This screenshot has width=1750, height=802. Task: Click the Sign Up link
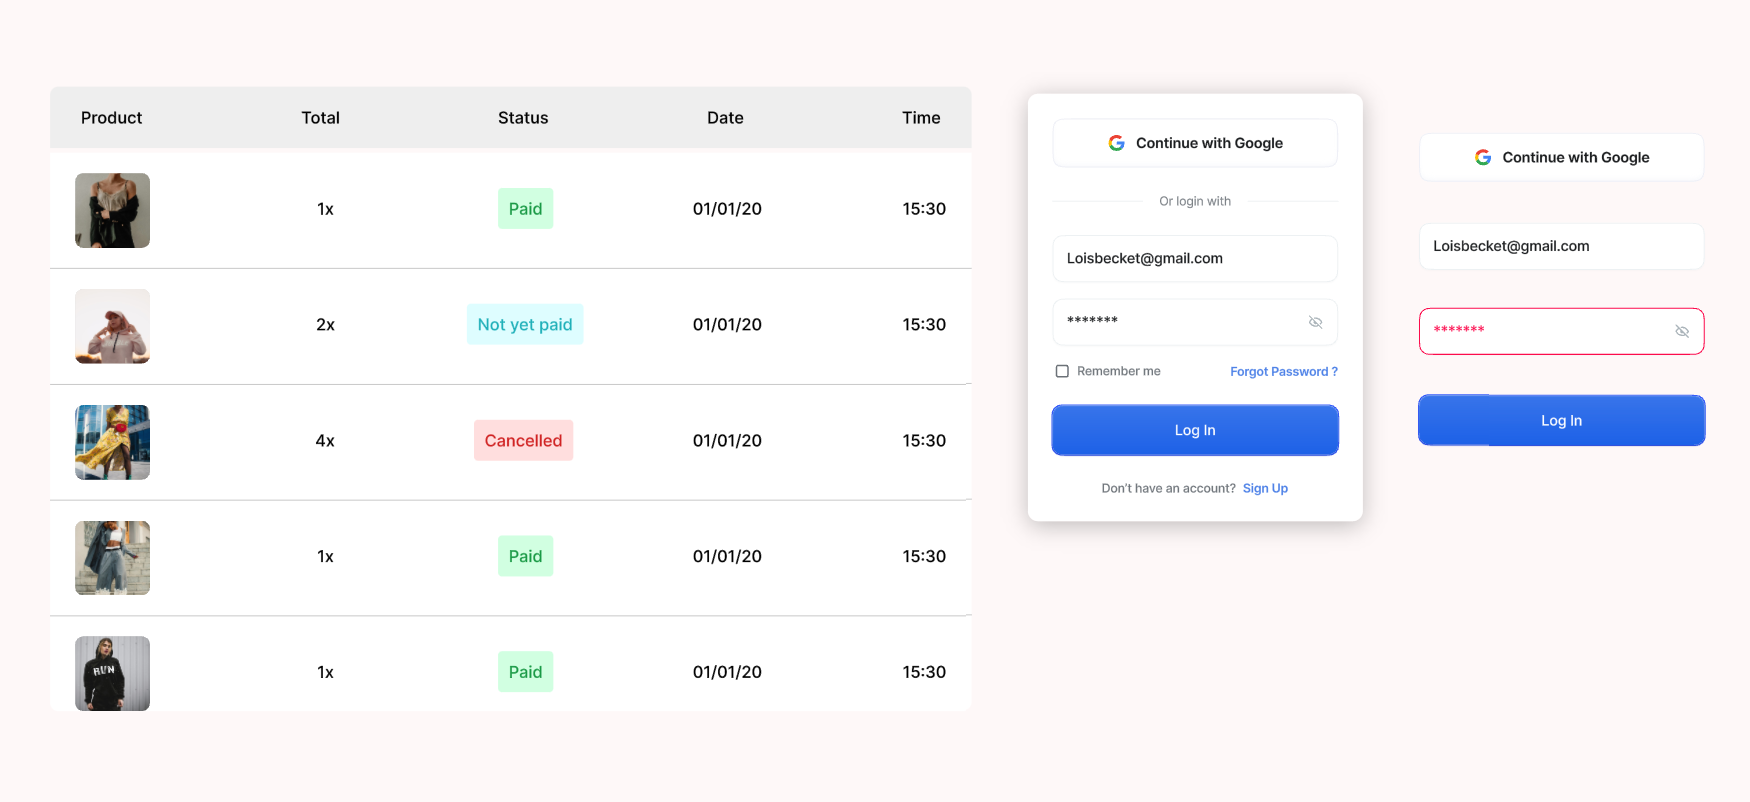click(x=1265, y=488)
